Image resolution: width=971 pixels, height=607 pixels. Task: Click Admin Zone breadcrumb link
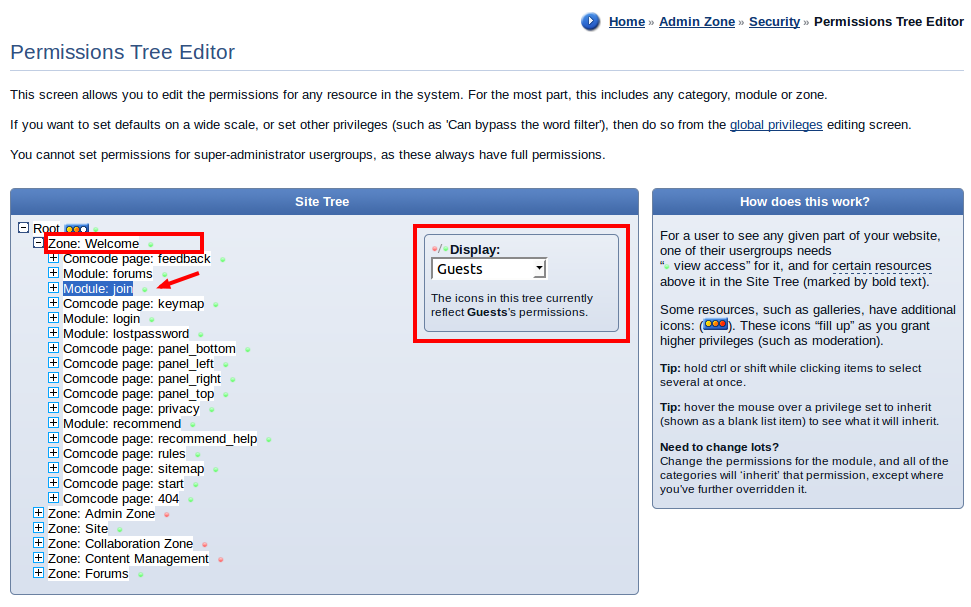pos(696,22)
